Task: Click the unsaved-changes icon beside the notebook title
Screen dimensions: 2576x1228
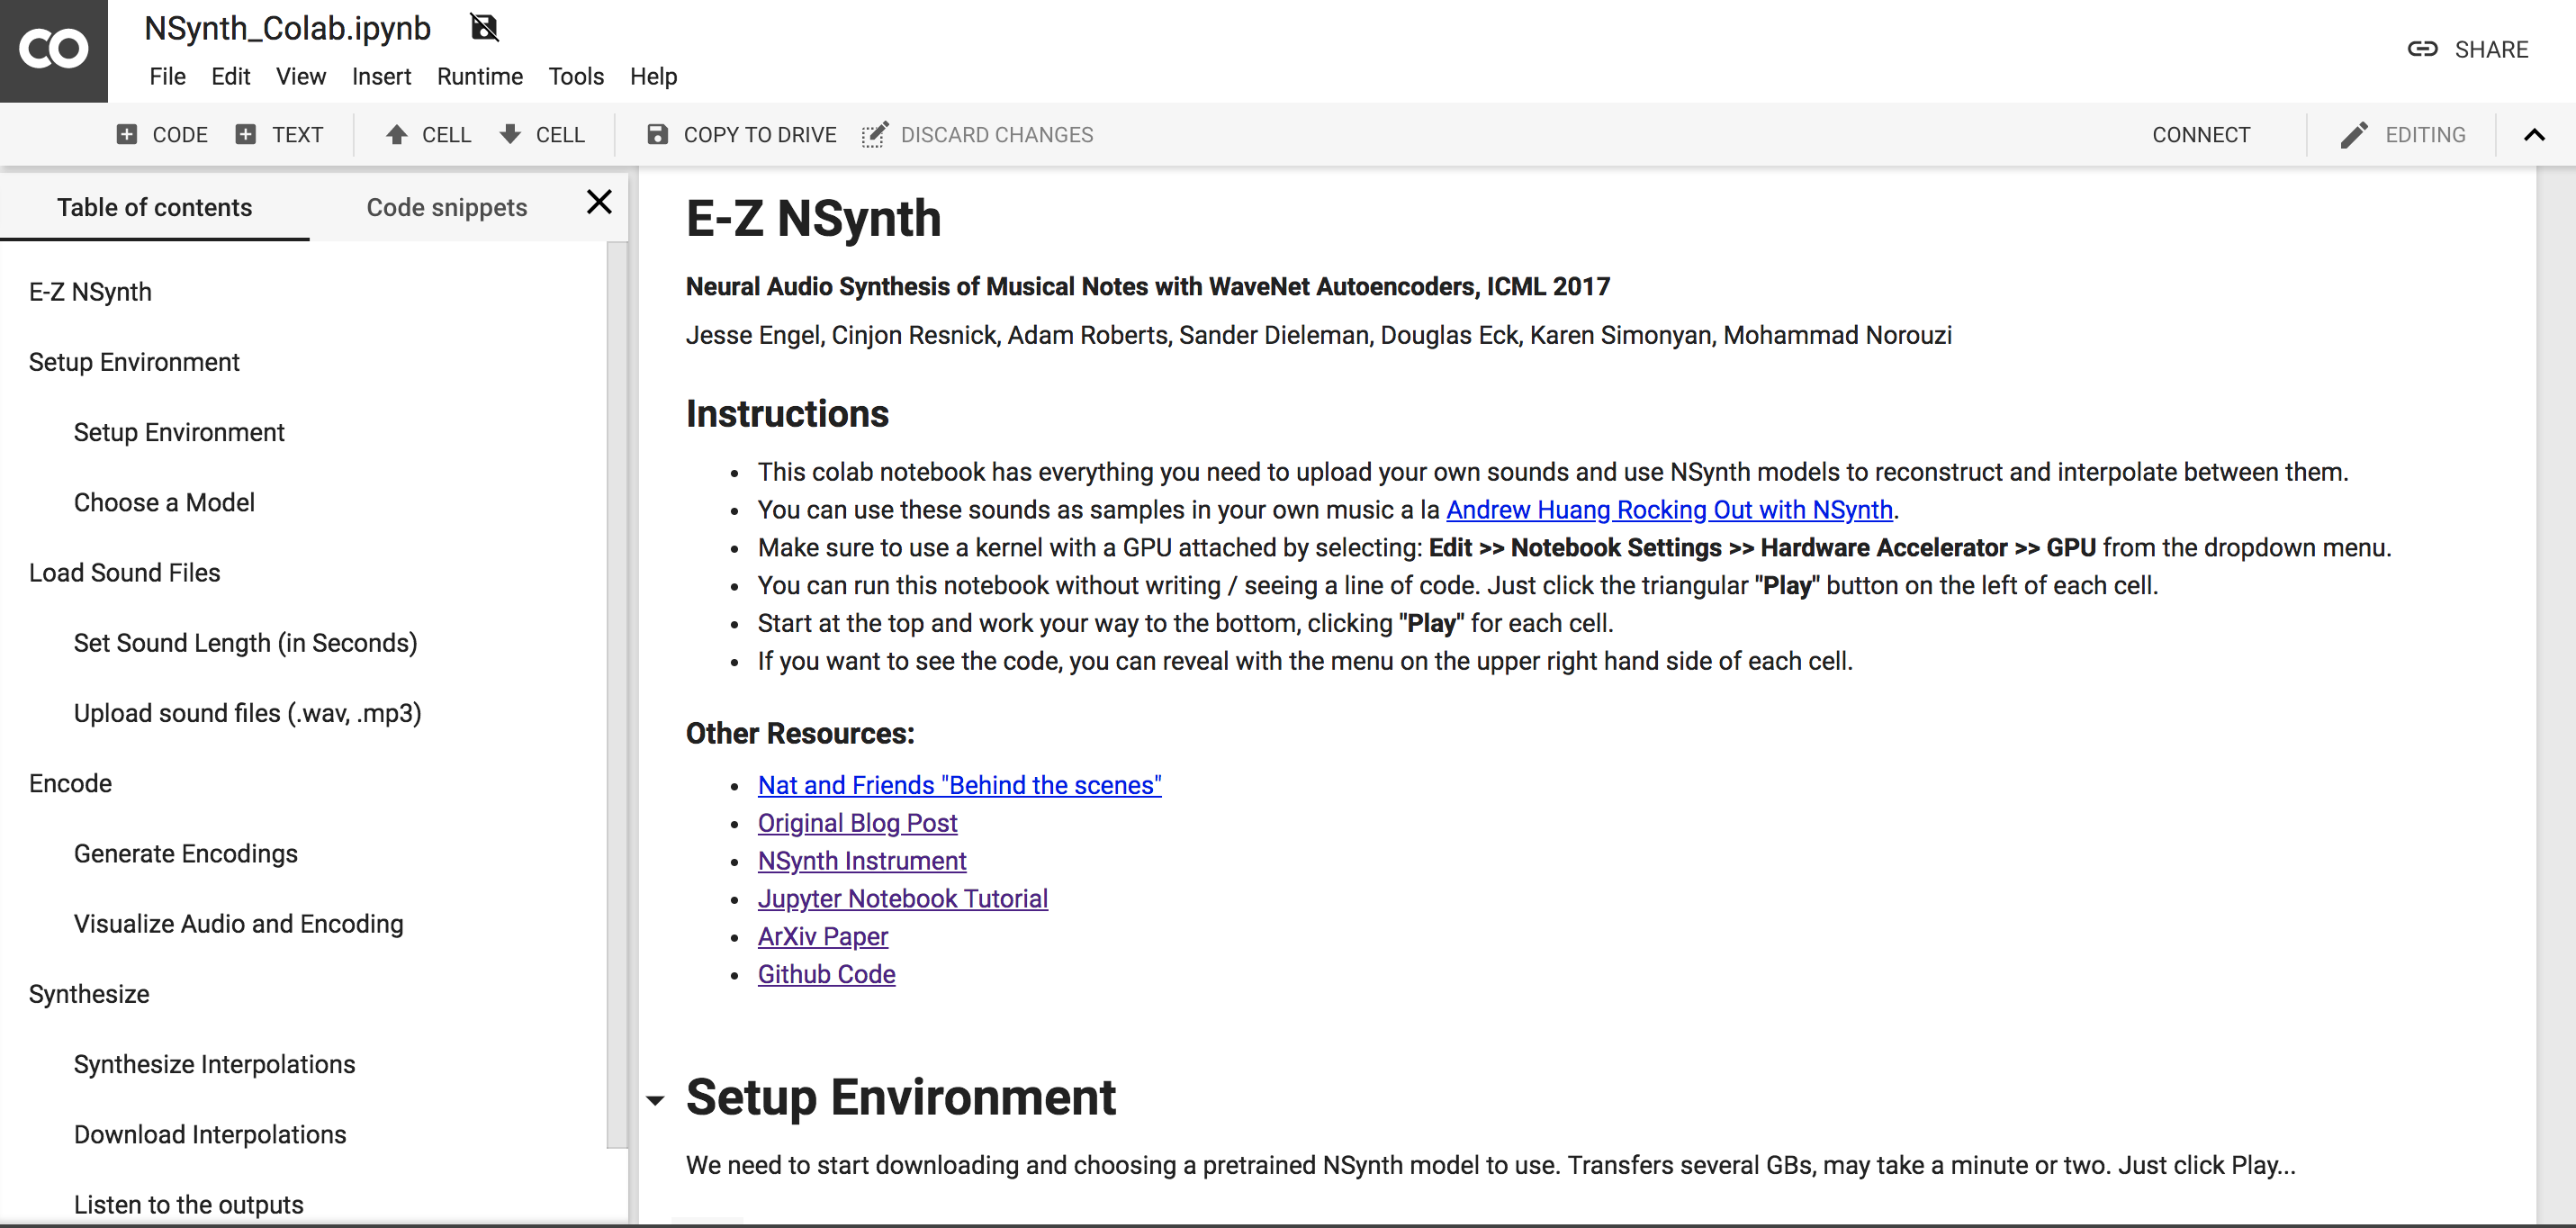Action: [x=484, y=27]
